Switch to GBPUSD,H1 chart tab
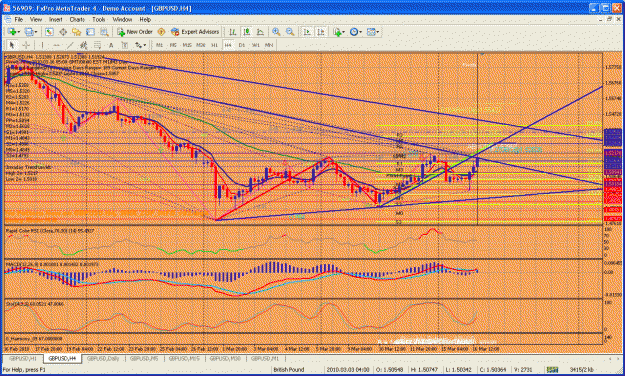This screenshot has height=376, width=625. tap(22, 358)
